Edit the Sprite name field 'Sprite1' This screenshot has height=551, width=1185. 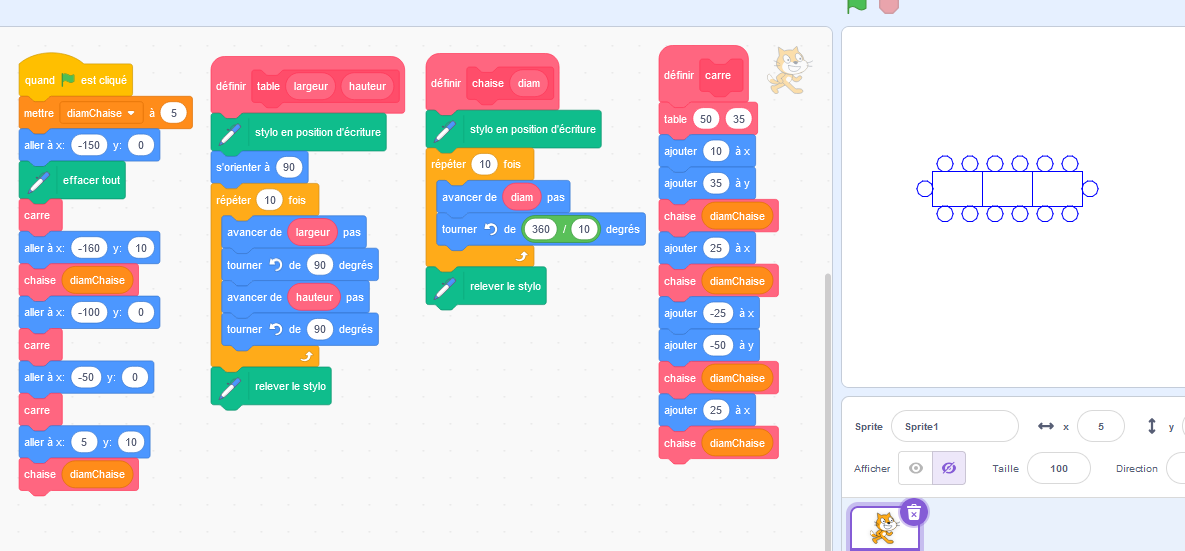tap(953, 426)
